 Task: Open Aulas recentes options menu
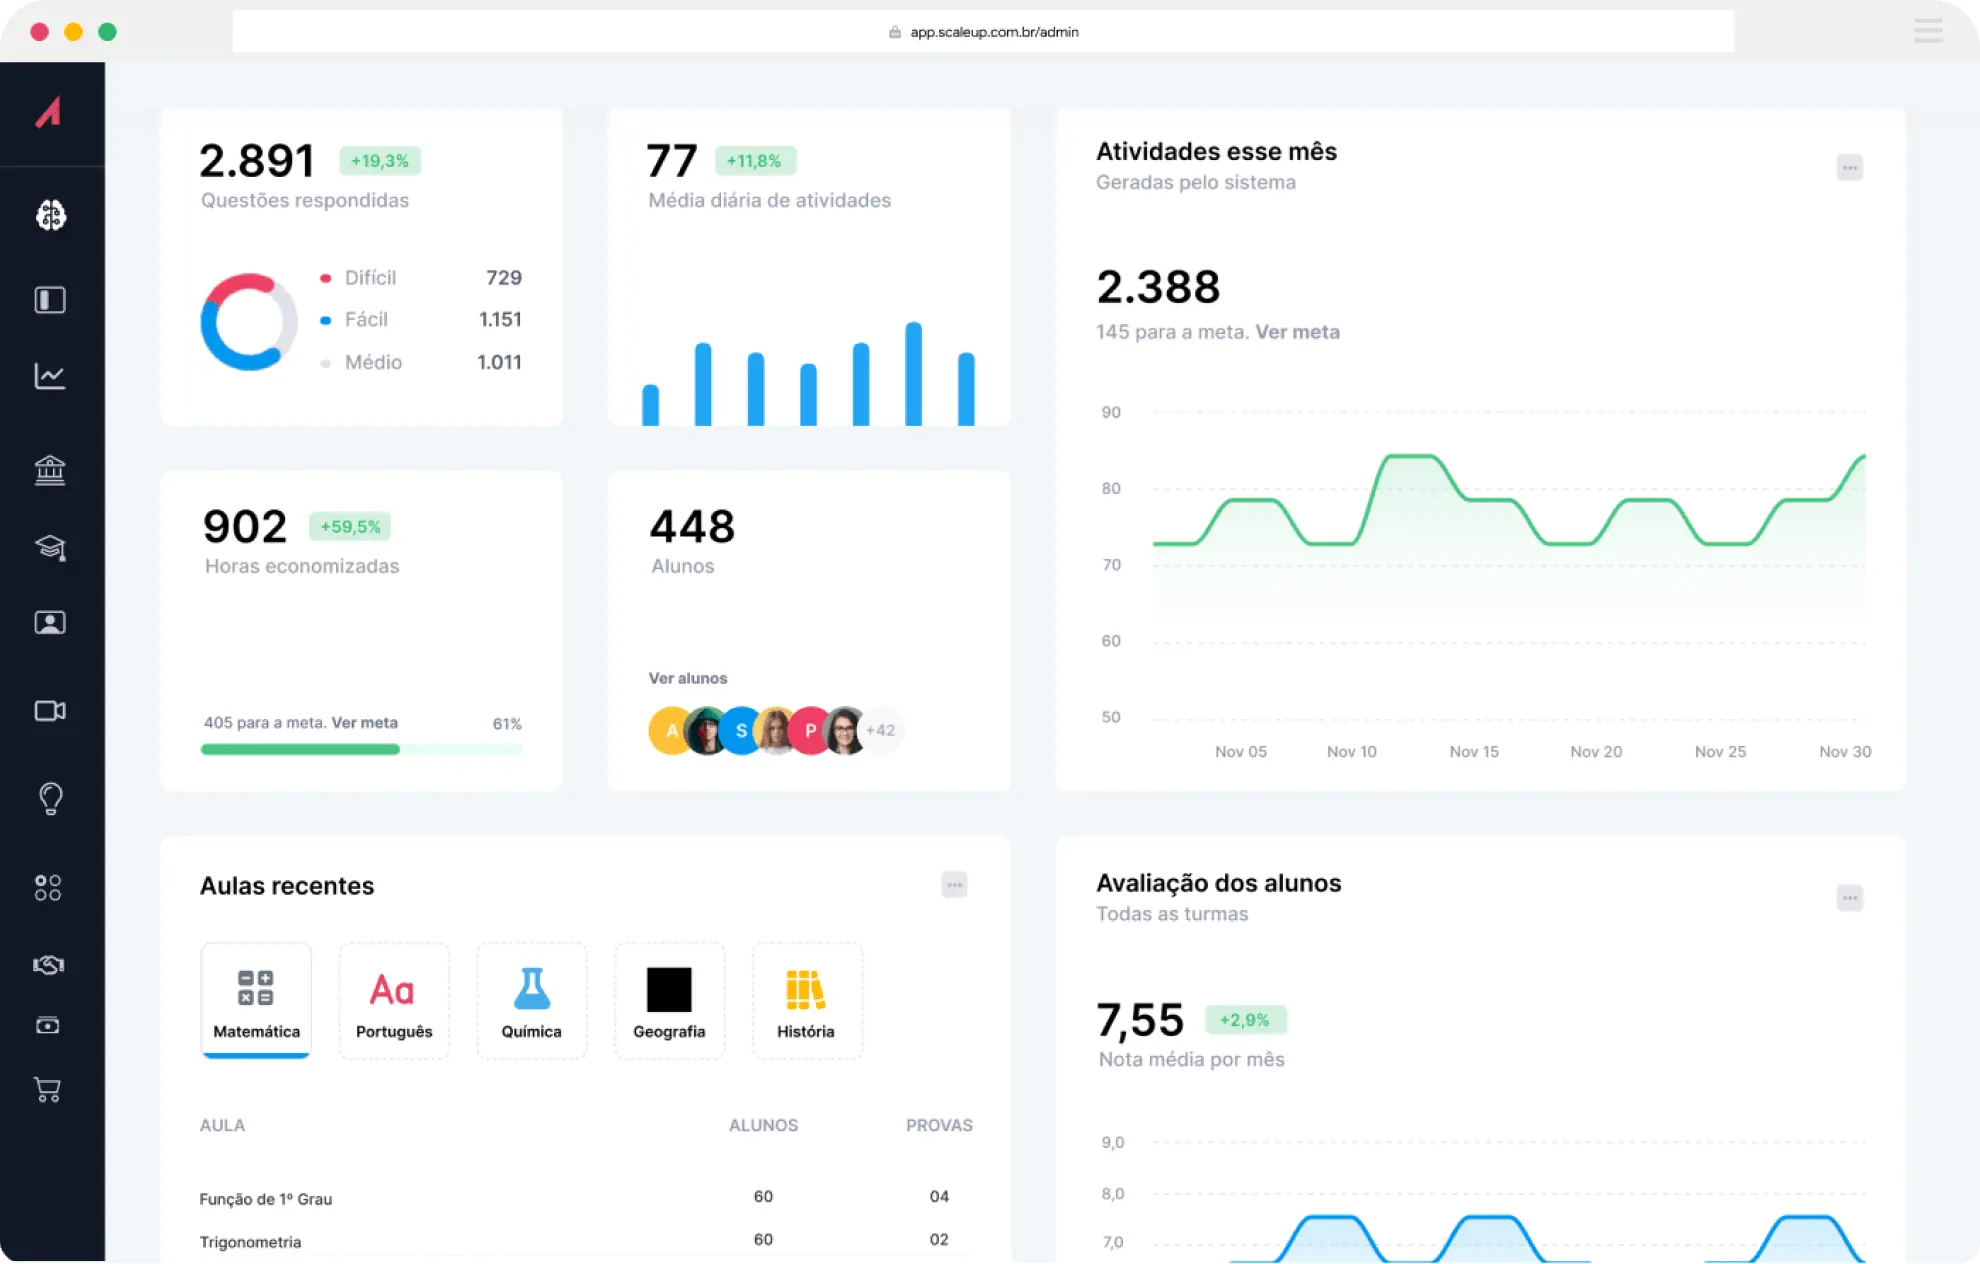coord(954,885)
